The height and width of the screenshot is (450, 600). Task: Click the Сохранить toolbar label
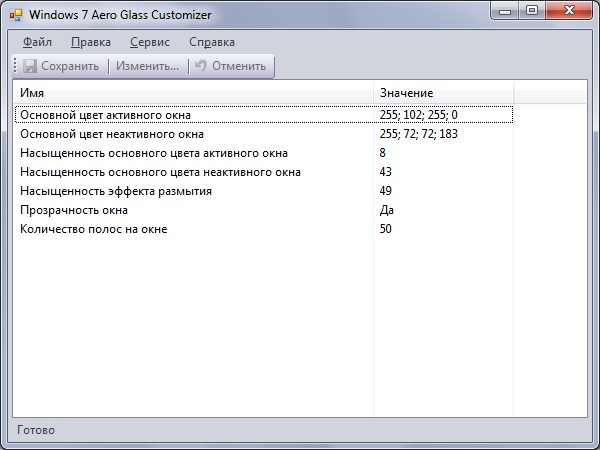click(70, 66)
